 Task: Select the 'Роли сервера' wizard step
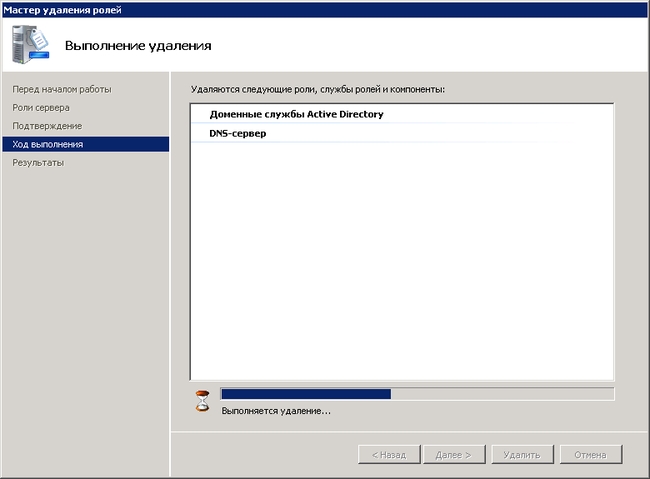[41, 107]
